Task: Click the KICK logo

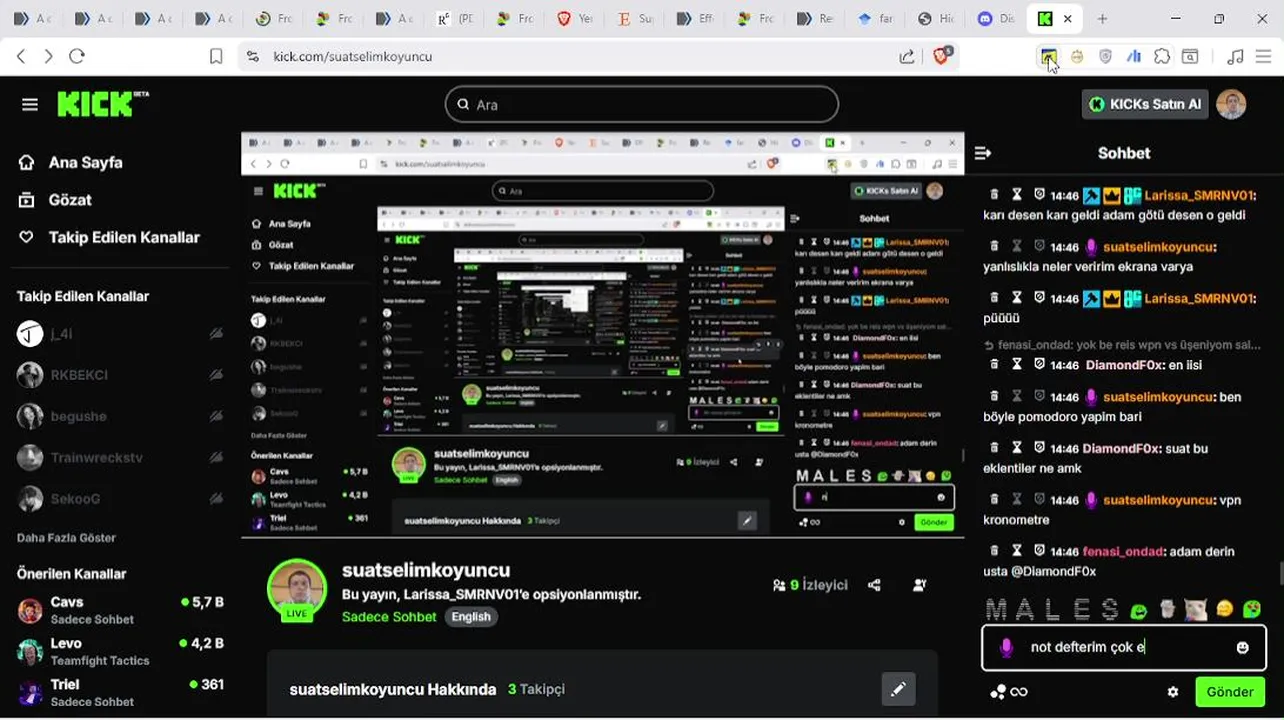Action: [102, 104]
